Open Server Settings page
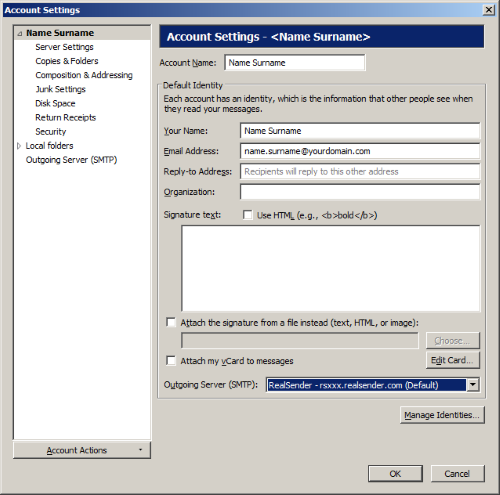This screenshot has width=500, height=495. click(64, 47)
